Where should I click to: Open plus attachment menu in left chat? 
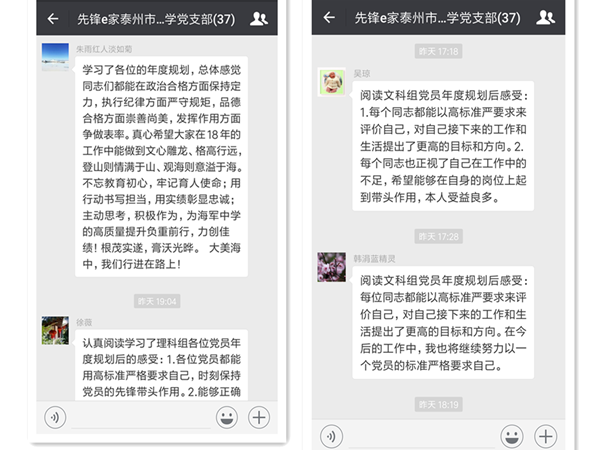pyautogui.click(x=259, y=417)
